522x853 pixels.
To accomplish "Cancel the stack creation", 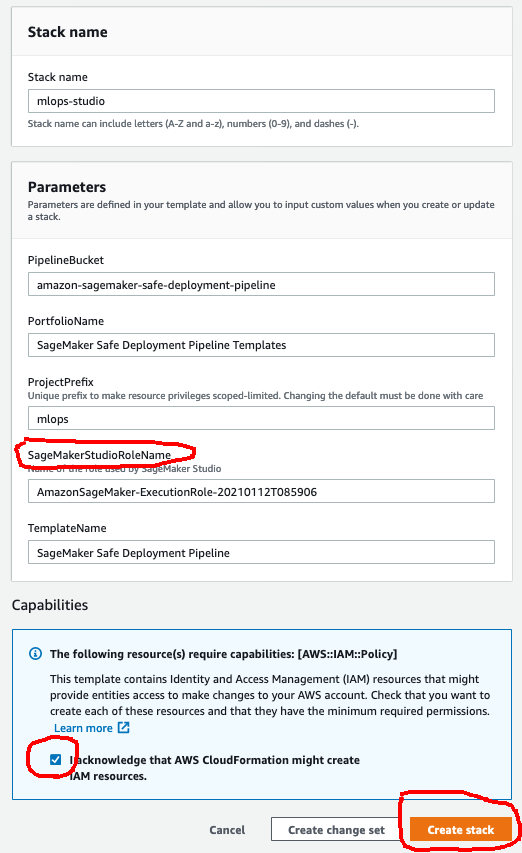I will [227, 830].
